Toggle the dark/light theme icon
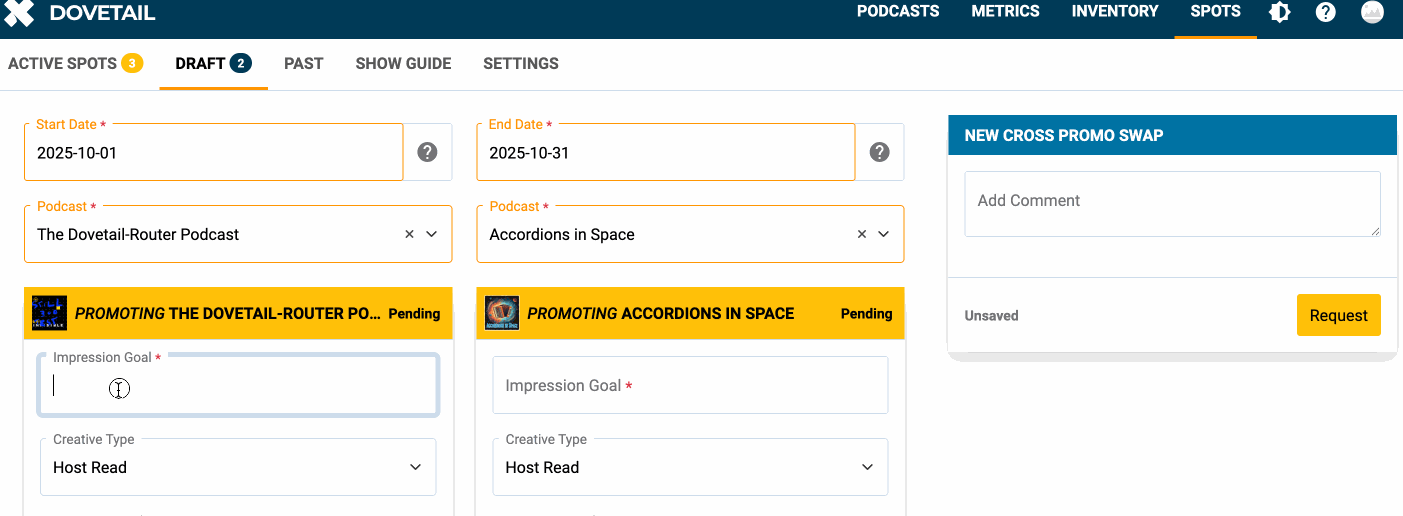Viewport: 1403px width, 516px height. click(x=1279, y=13)
